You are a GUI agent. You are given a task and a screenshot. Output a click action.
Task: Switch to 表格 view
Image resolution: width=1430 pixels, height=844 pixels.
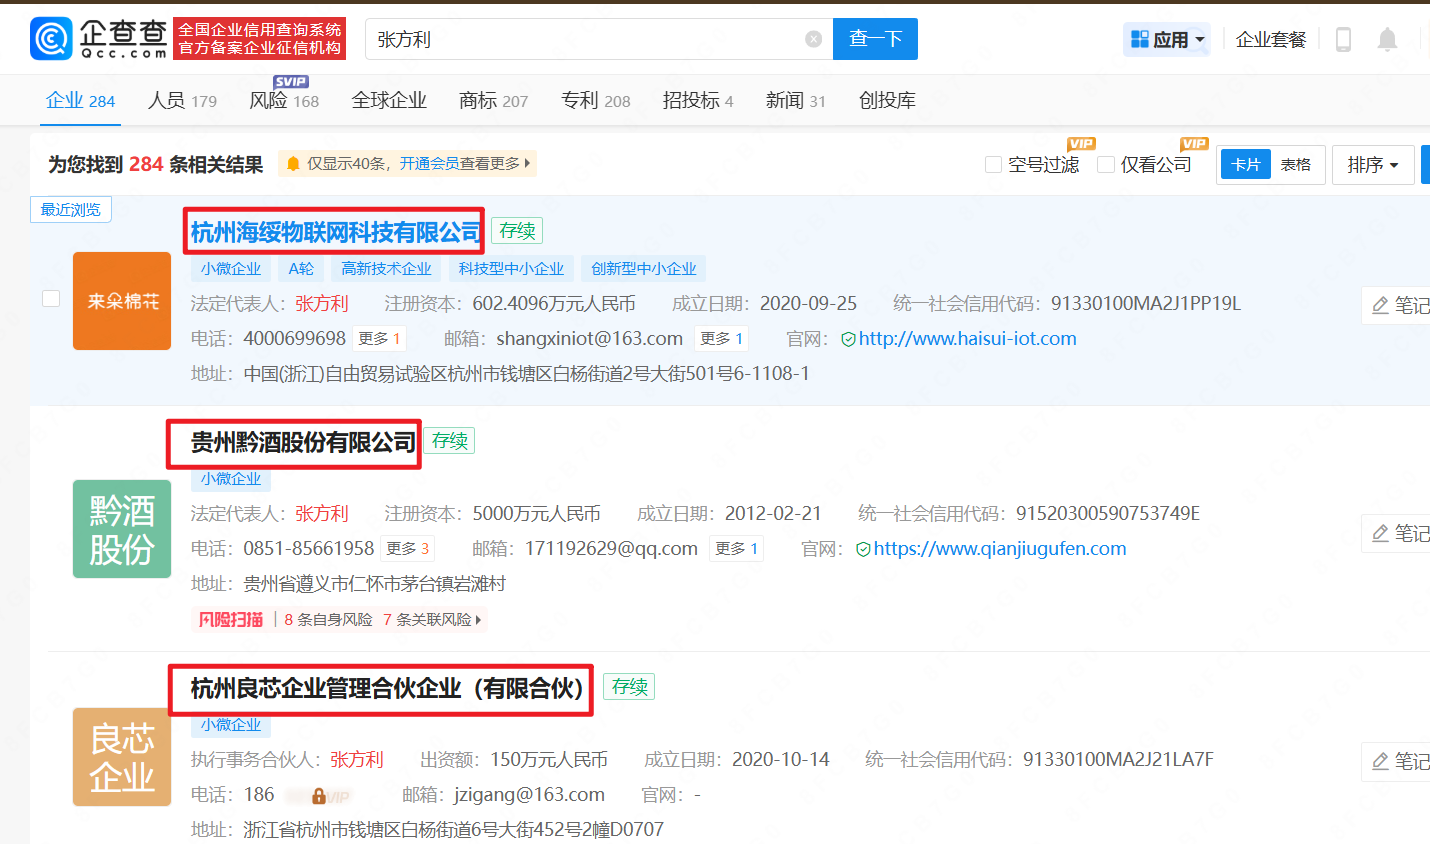coord(1296,164)
